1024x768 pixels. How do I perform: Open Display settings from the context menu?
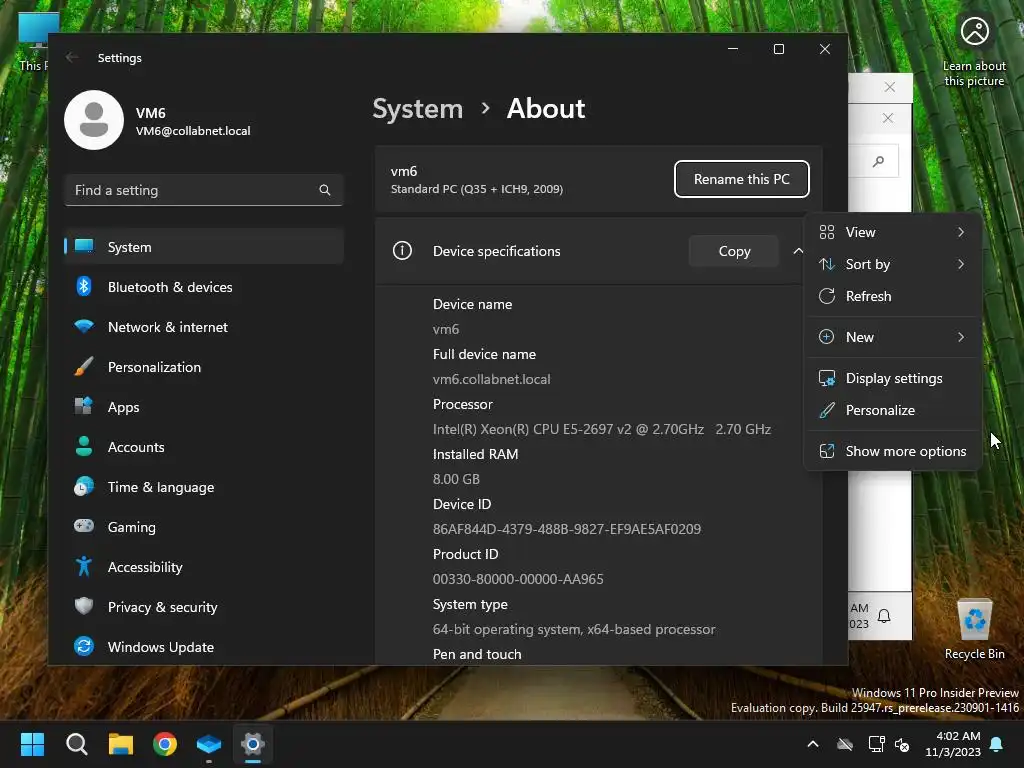click(893, 378)
